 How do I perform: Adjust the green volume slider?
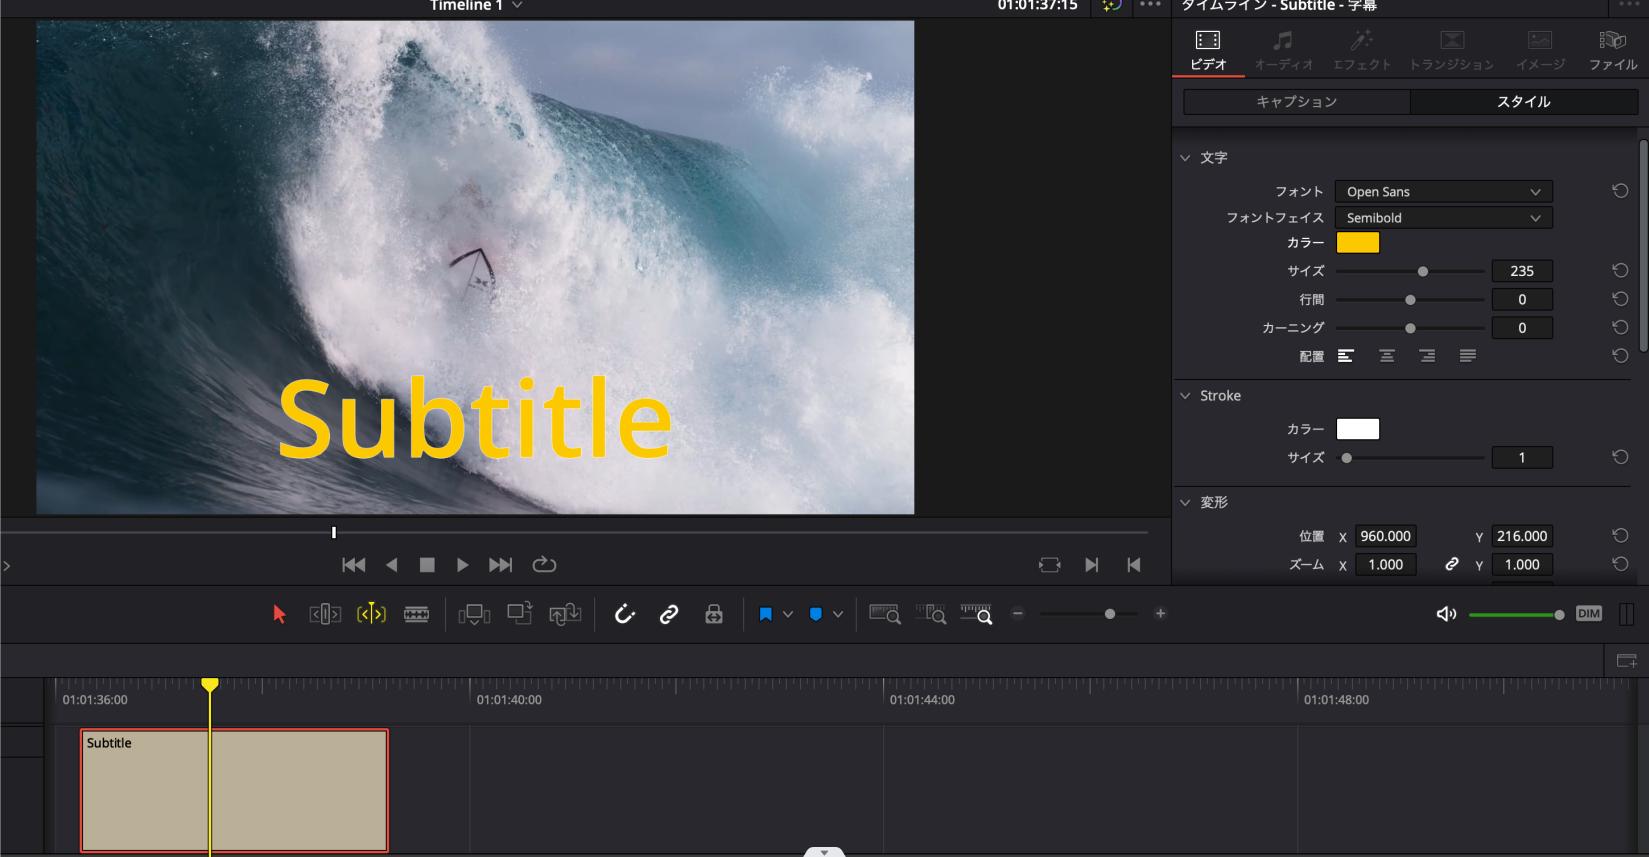tap(1516, 614)
